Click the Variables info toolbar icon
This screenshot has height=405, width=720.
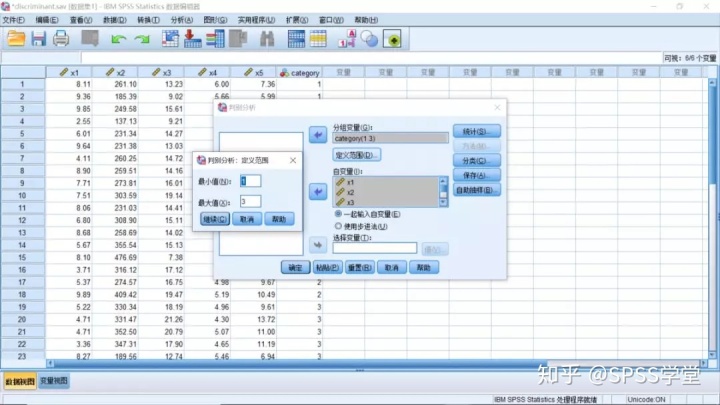point(215,39)
